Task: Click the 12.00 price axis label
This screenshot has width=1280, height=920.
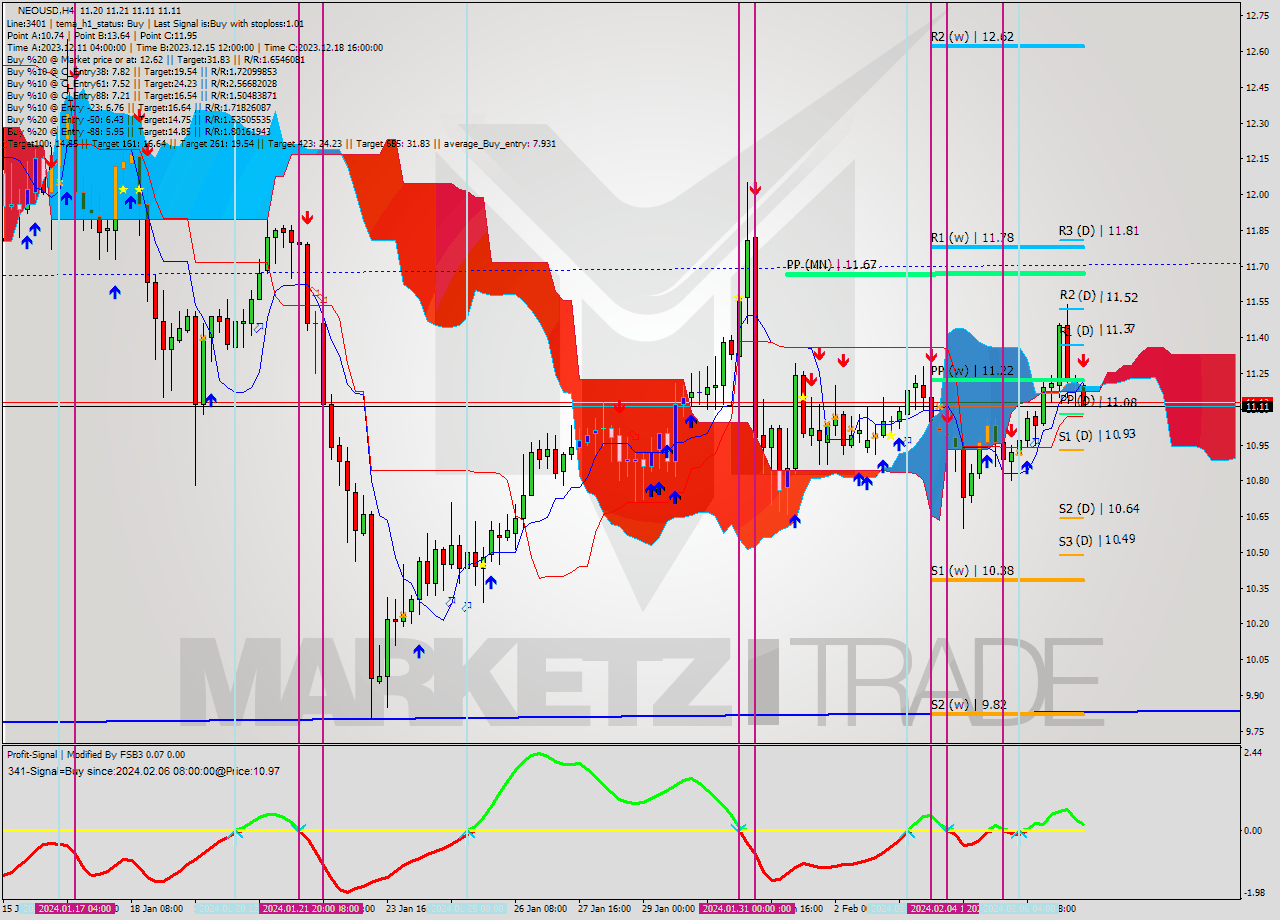Action: [x=1256, y=194]
